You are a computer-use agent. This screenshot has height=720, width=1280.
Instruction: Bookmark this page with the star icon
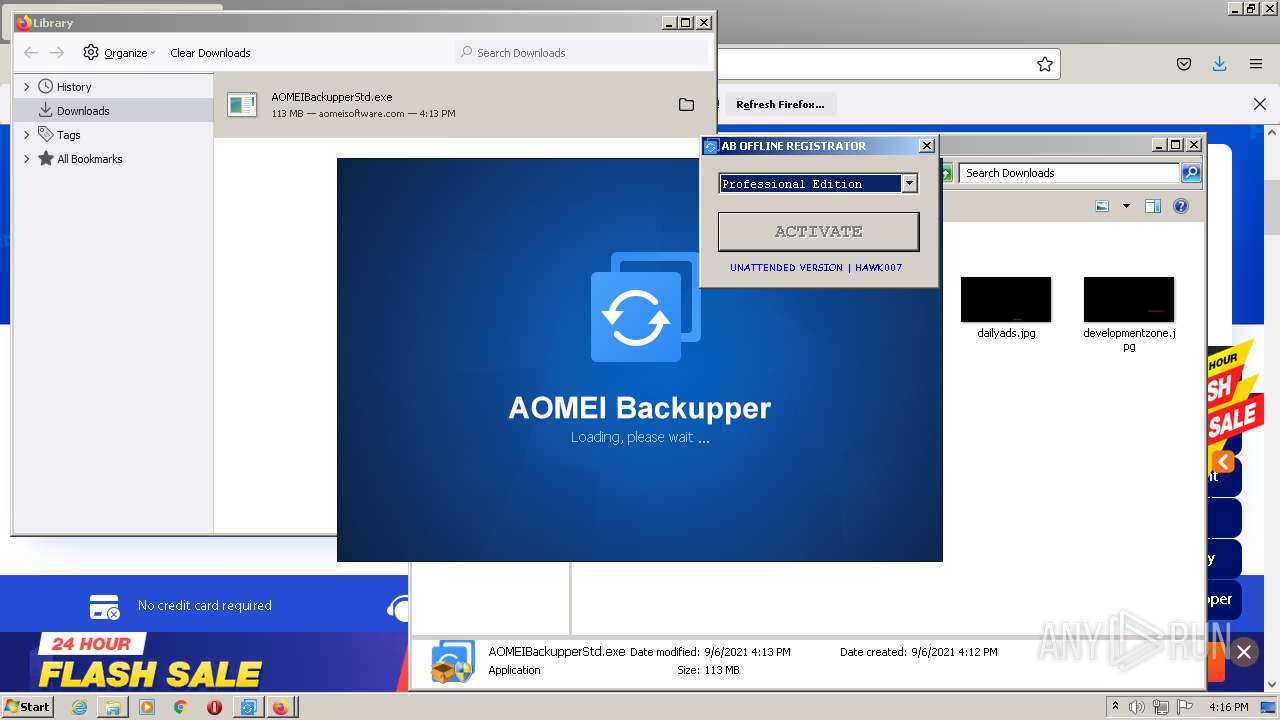click(1045, 64)
